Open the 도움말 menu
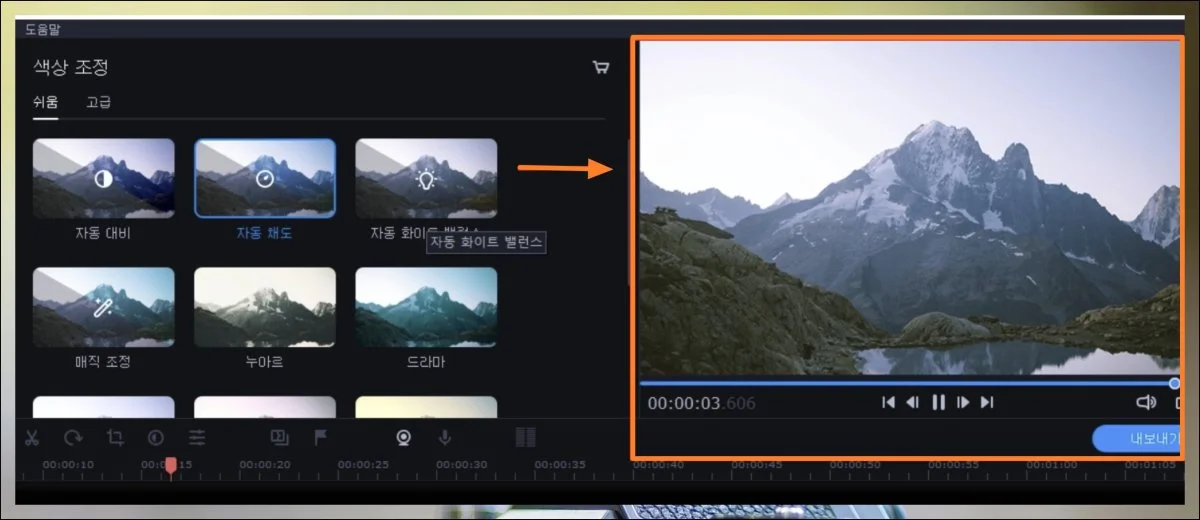The image size is (1200, 520). pos(44,29)
